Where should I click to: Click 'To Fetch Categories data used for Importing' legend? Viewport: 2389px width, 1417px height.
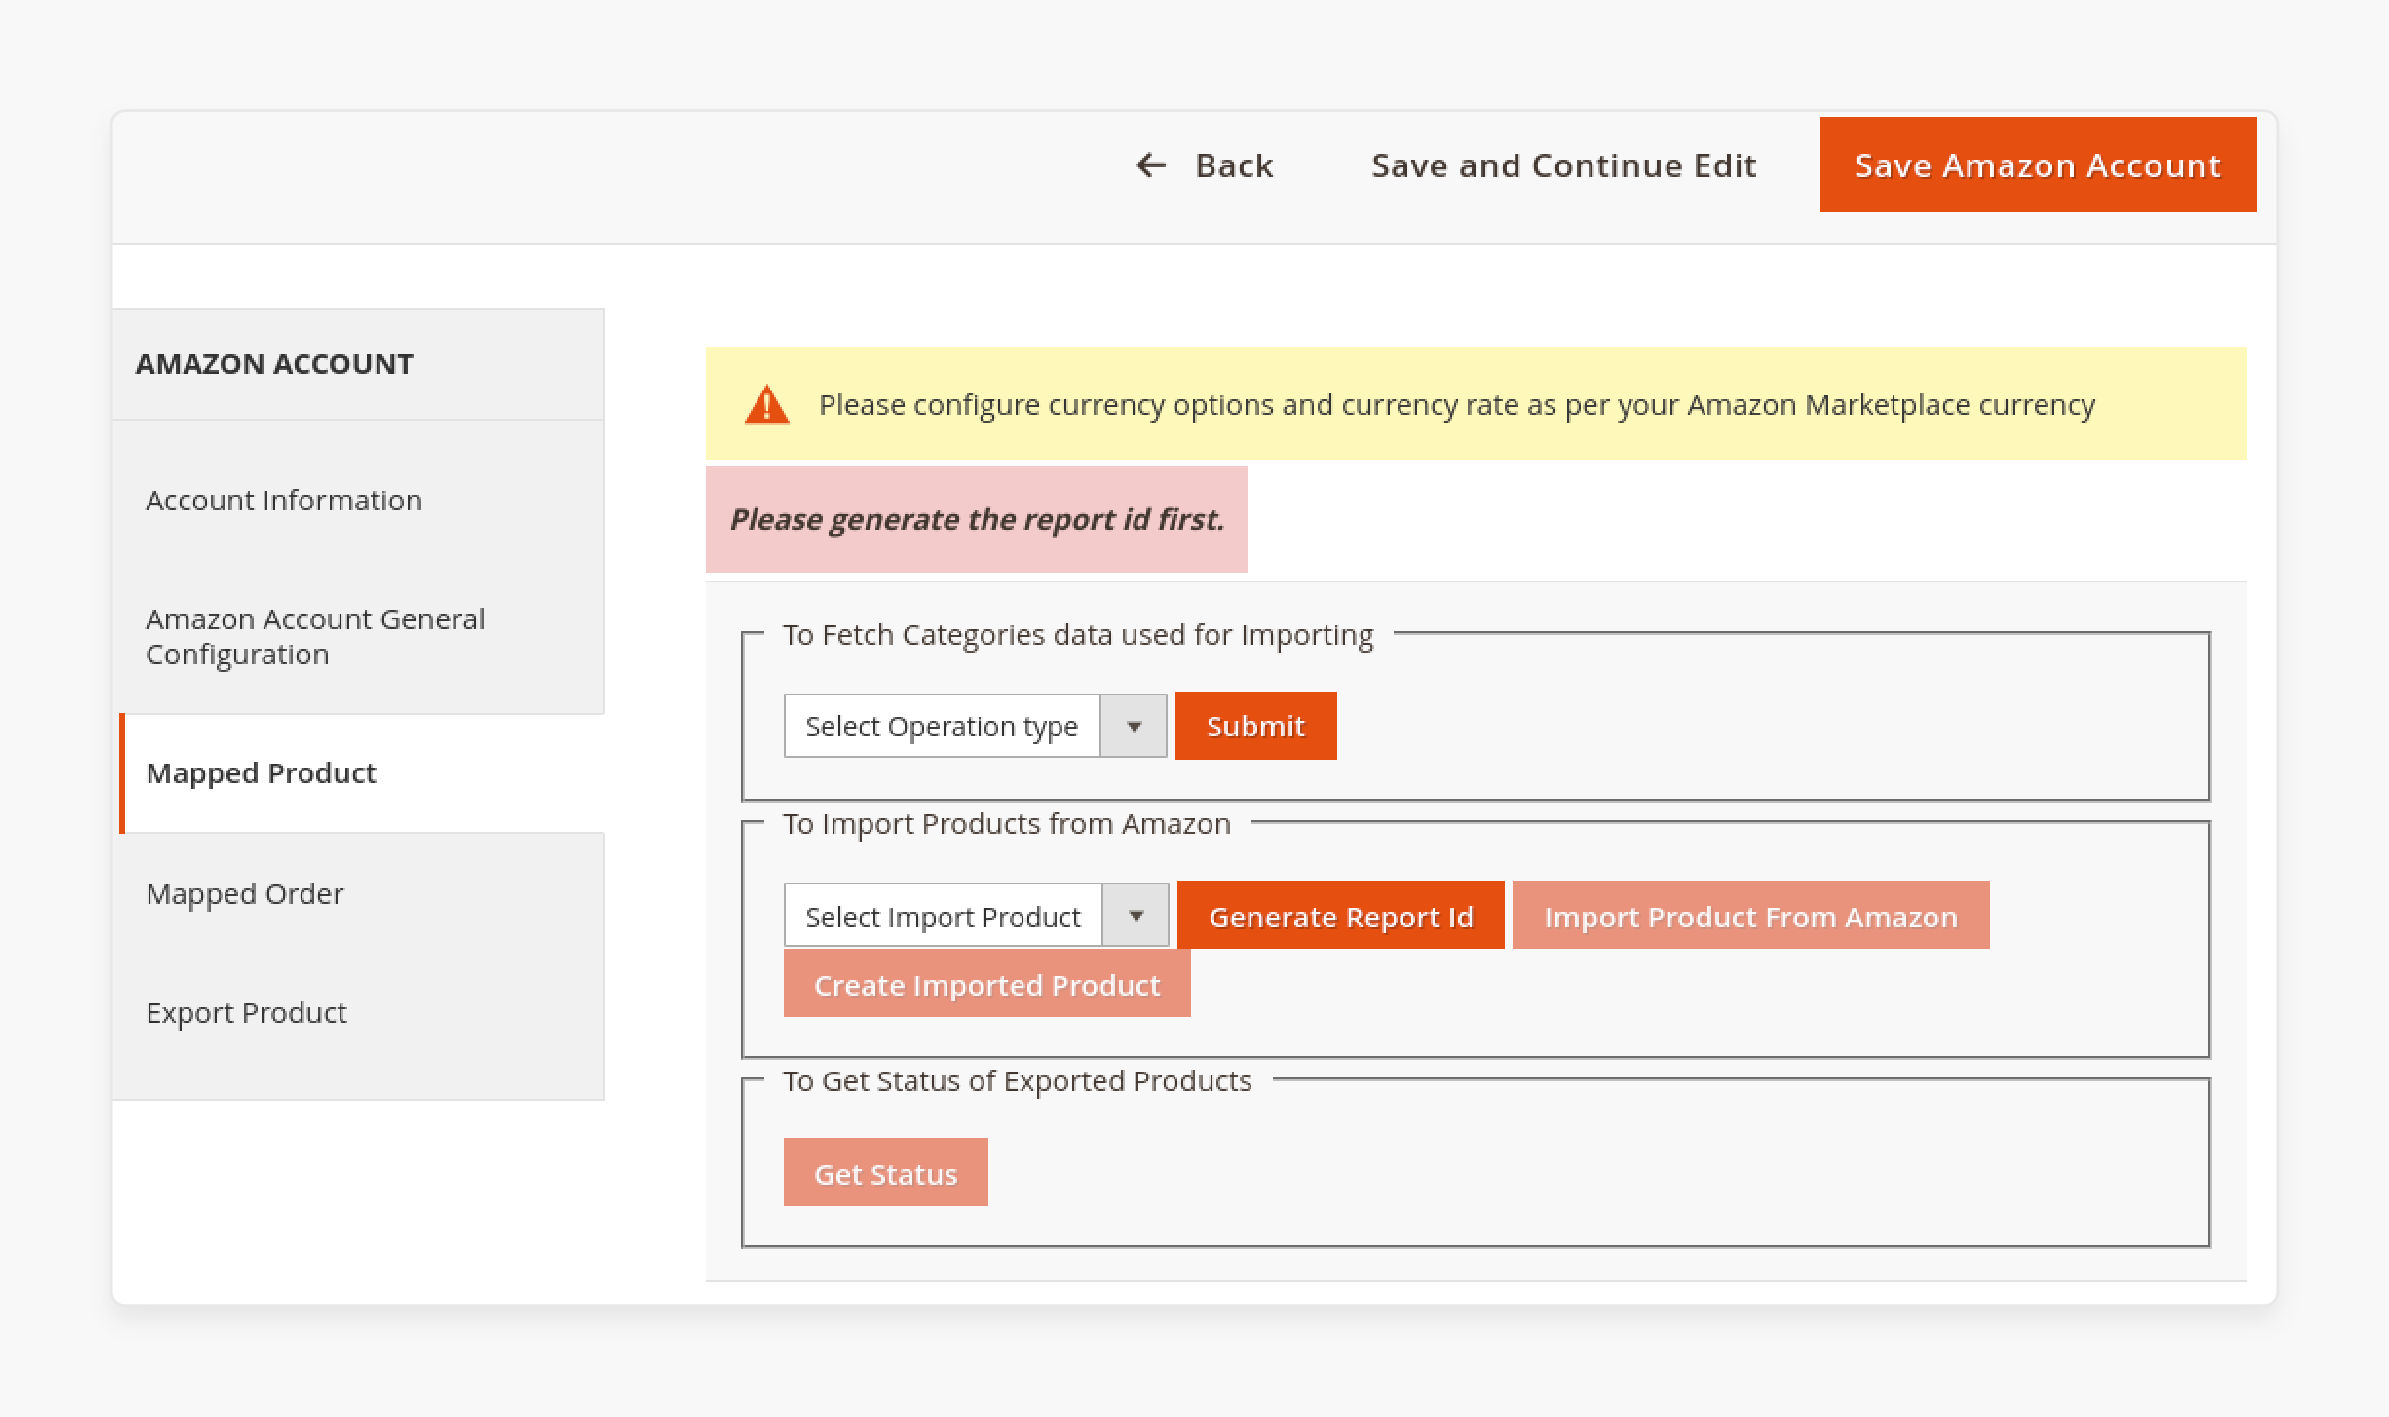1078,635
